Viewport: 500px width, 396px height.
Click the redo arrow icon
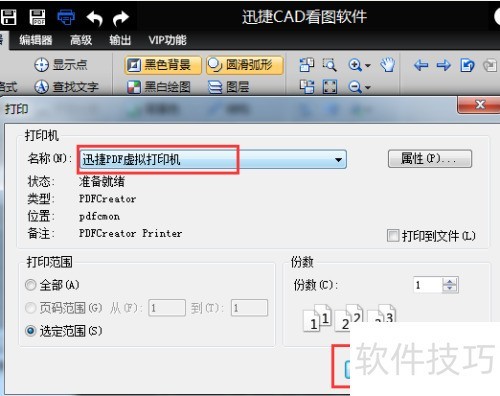pyautogui.click(x=120, y=18)
